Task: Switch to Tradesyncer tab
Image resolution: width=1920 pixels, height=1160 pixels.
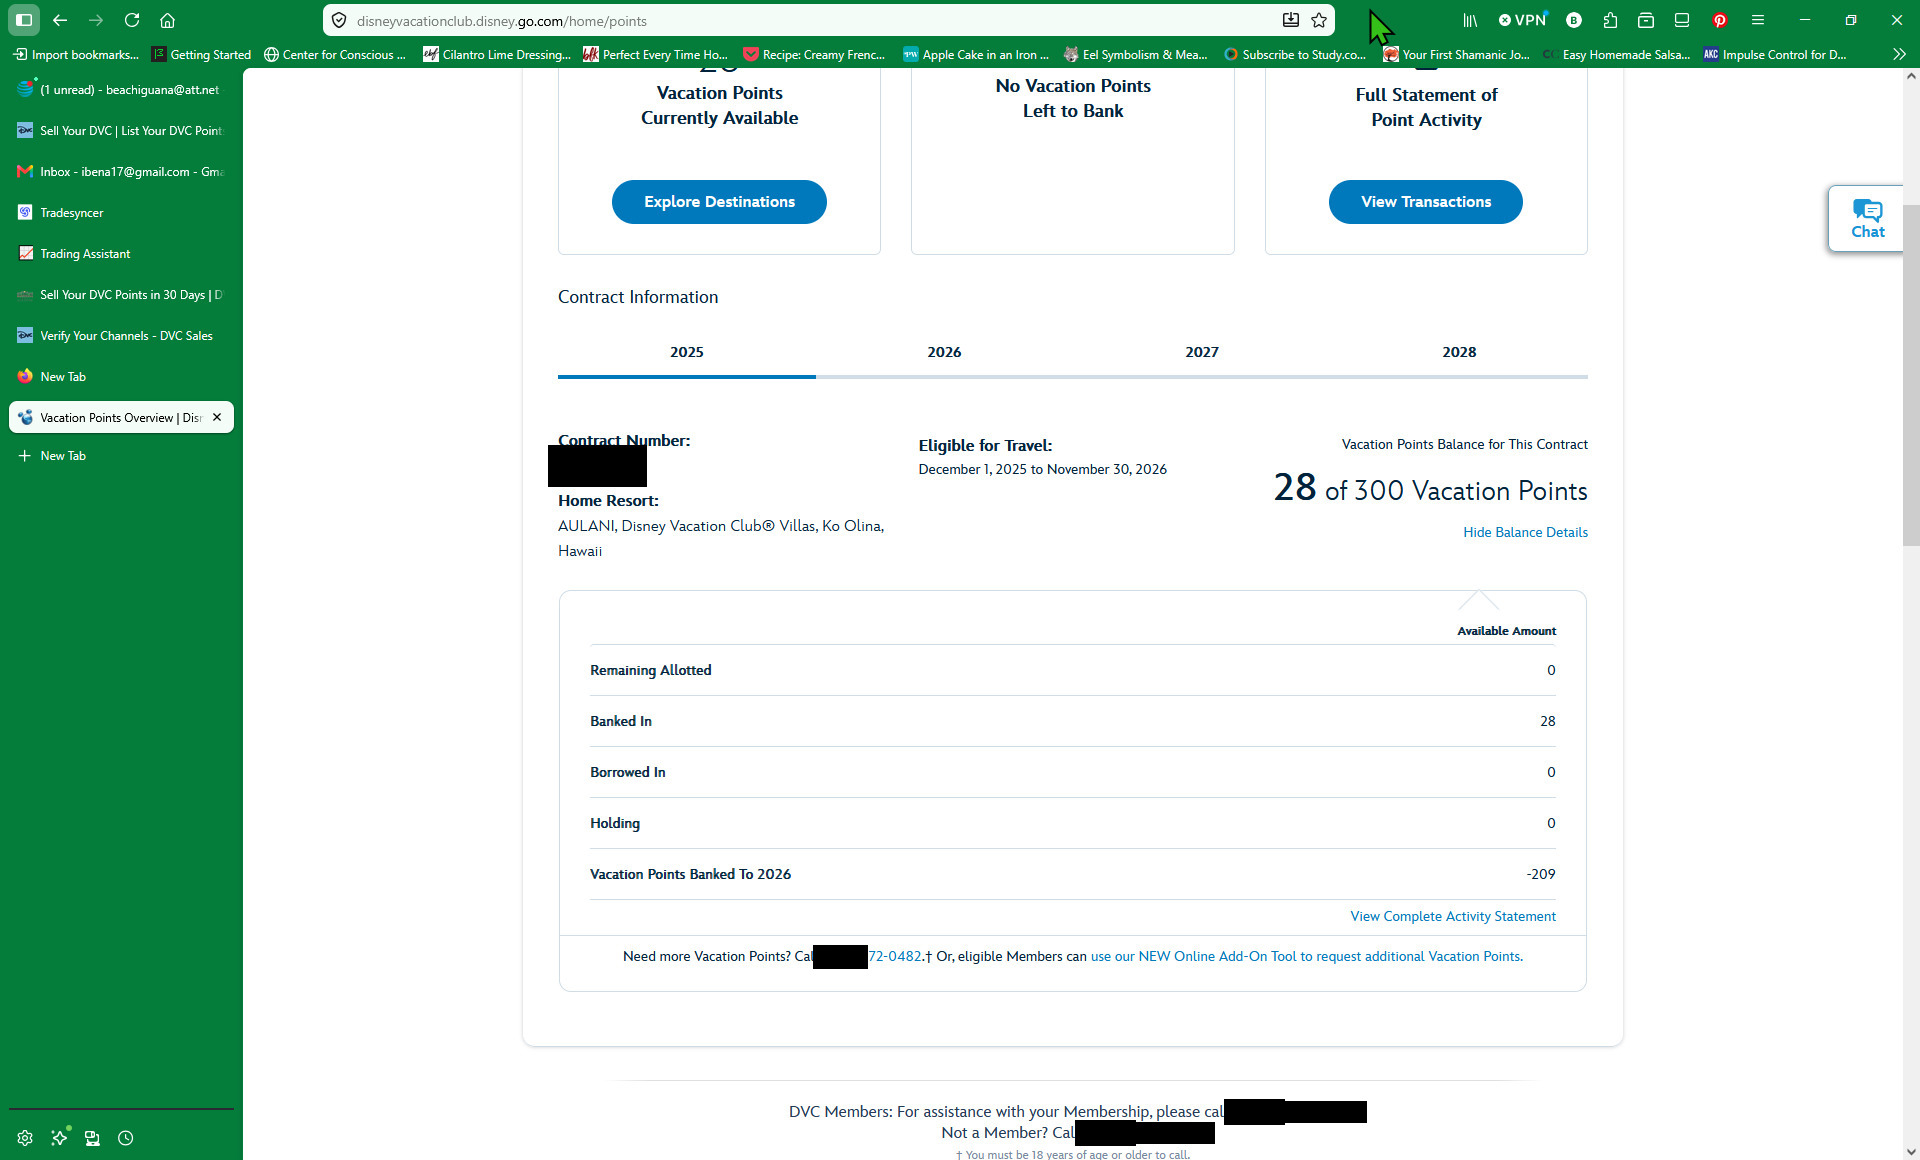Action: 121,212
